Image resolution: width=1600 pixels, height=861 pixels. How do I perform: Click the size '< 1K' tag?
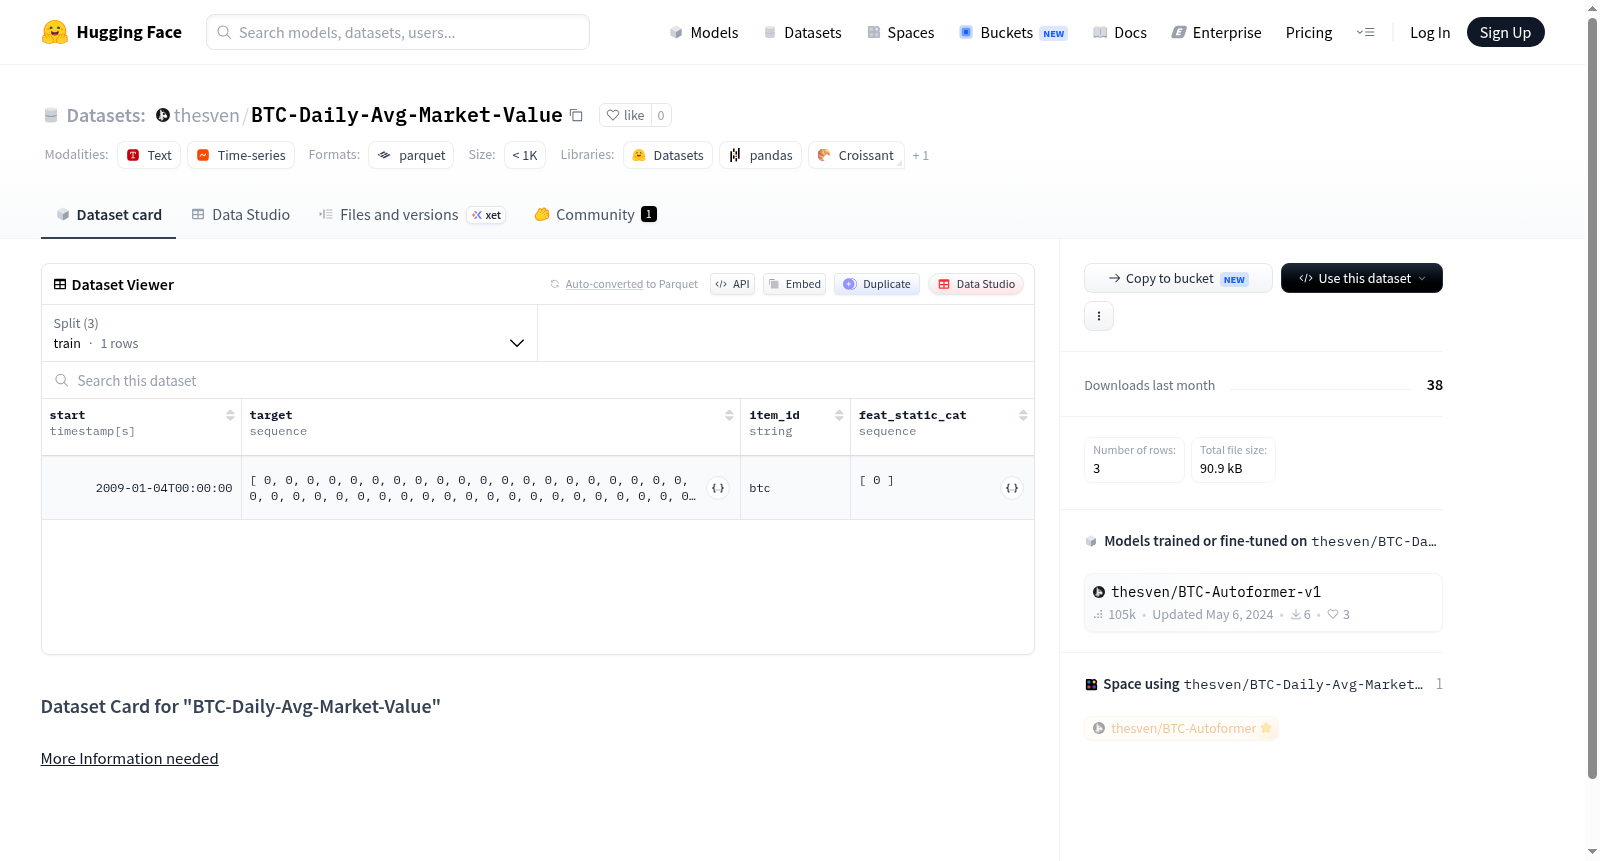pos(525,155)
